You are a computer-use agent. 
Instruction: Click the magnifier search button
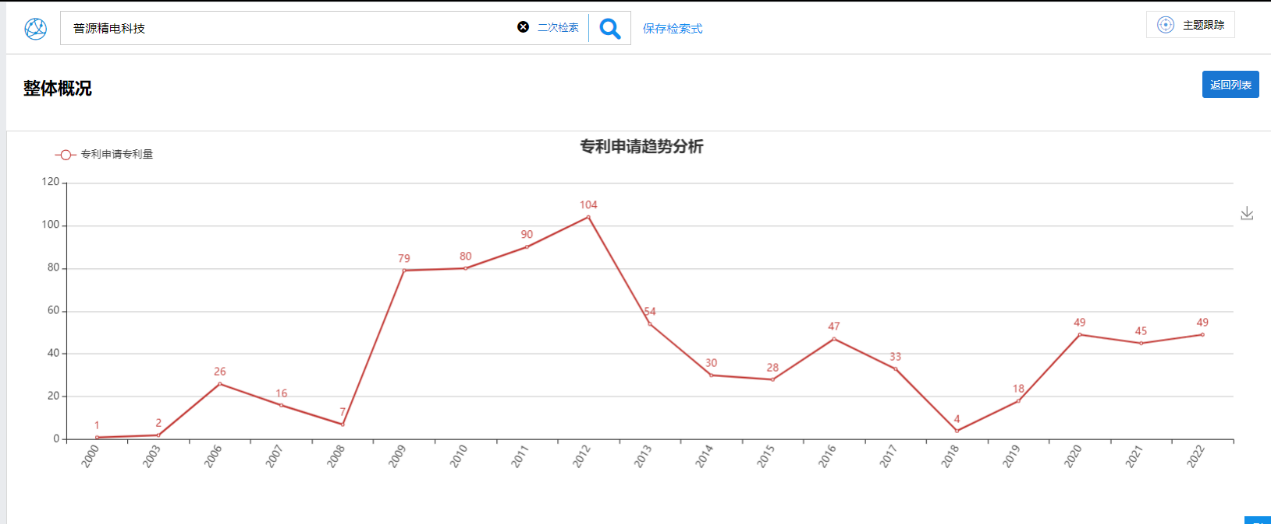point(609,28)
